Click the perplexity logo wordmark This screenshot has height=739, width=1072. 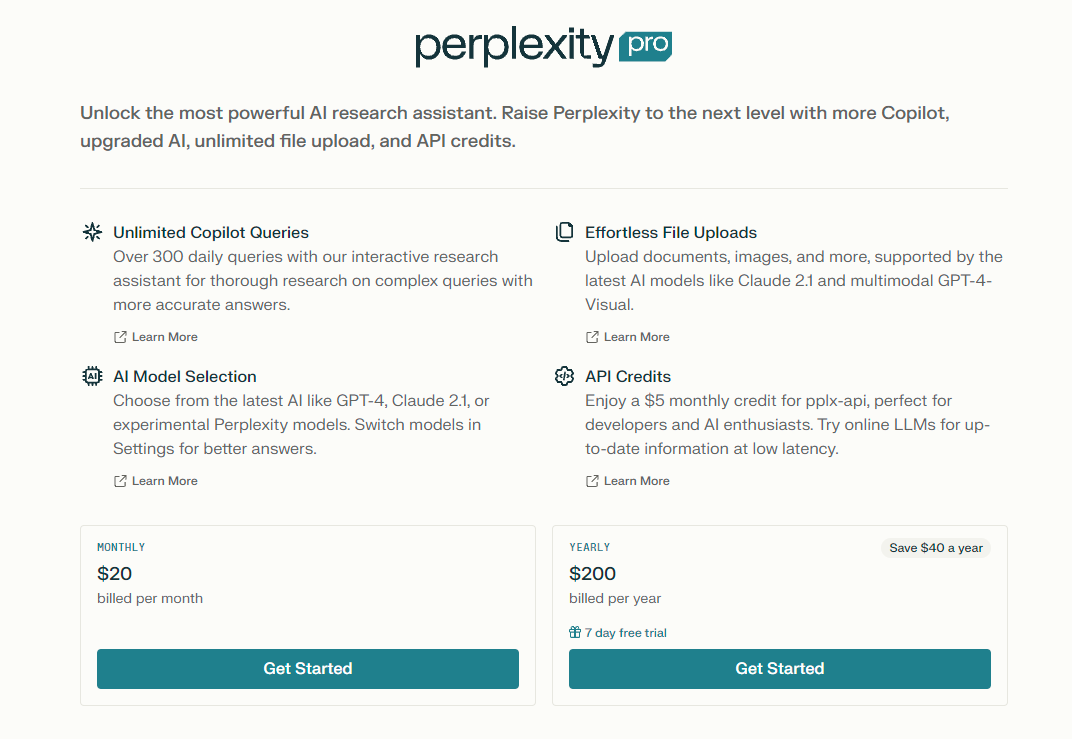(x=514, y=47)
